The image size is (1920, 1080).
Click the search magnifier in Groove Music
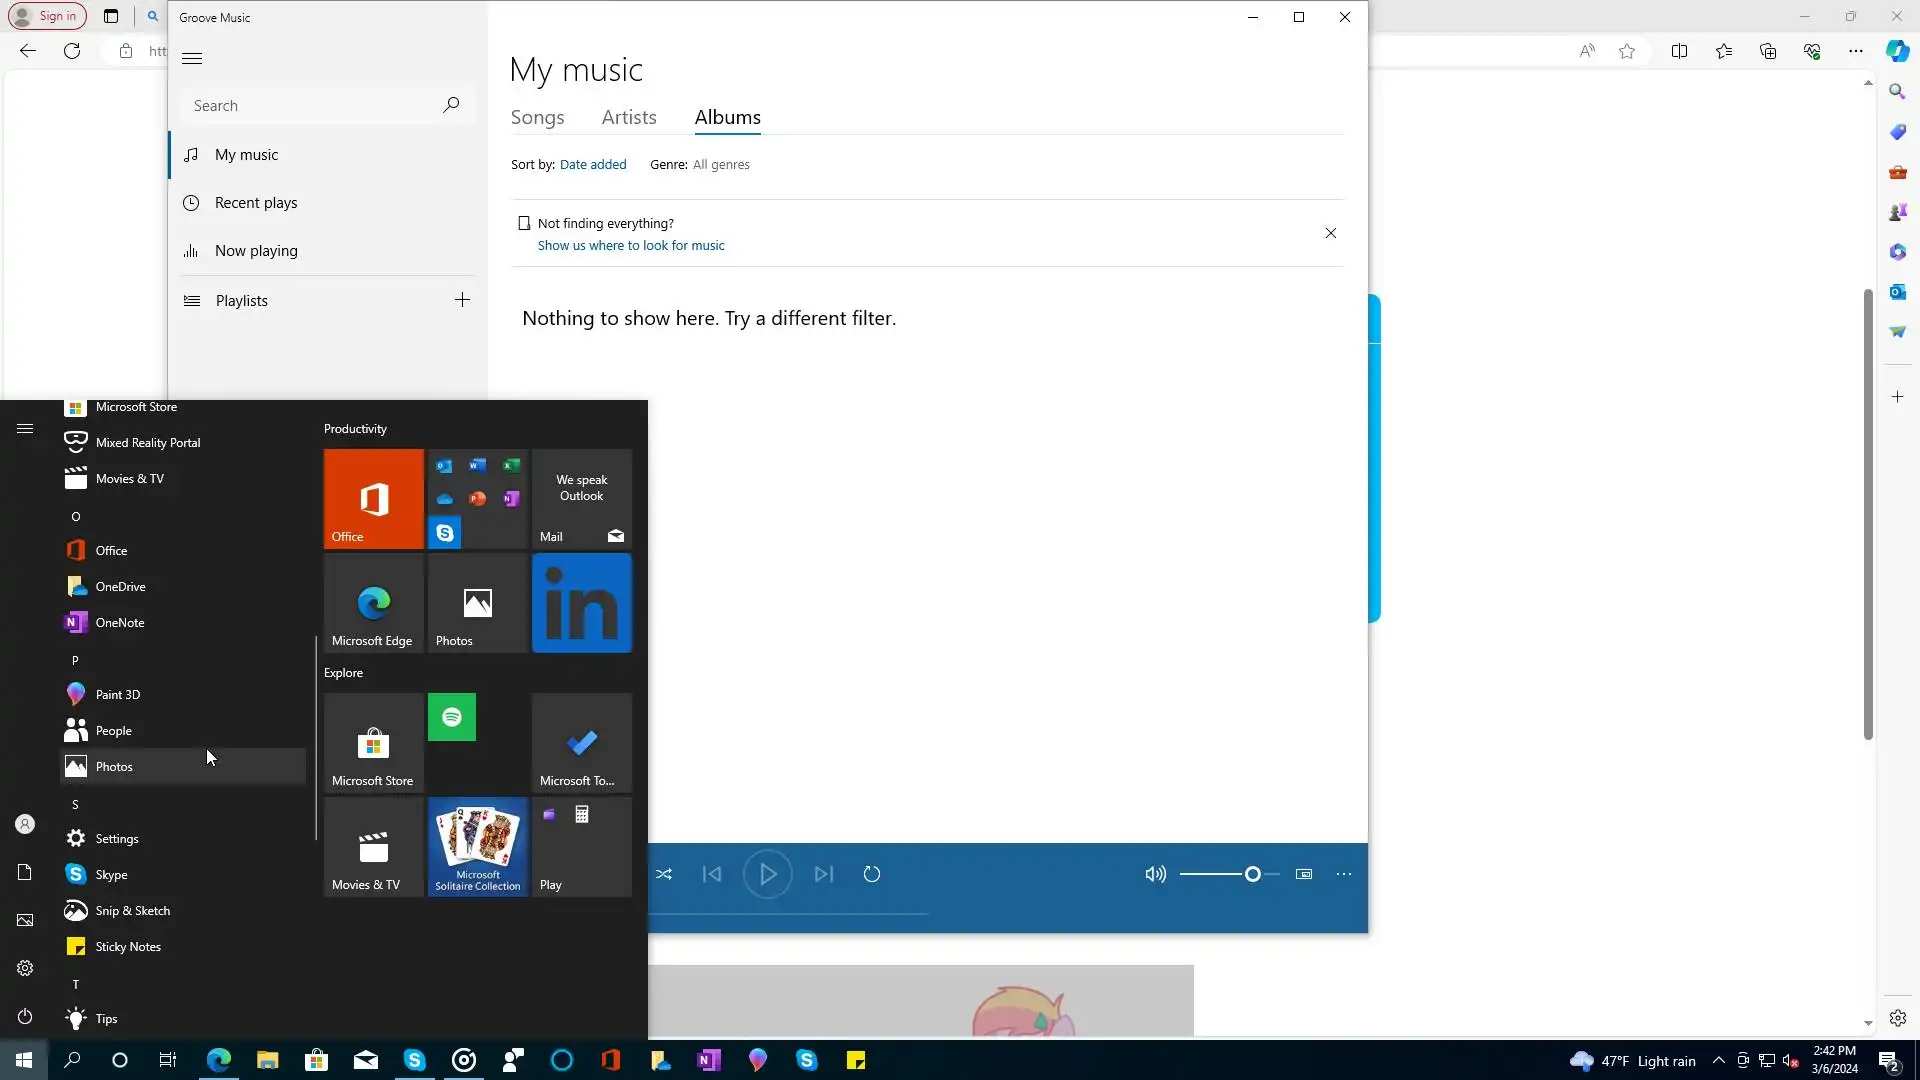click(451, 105)
